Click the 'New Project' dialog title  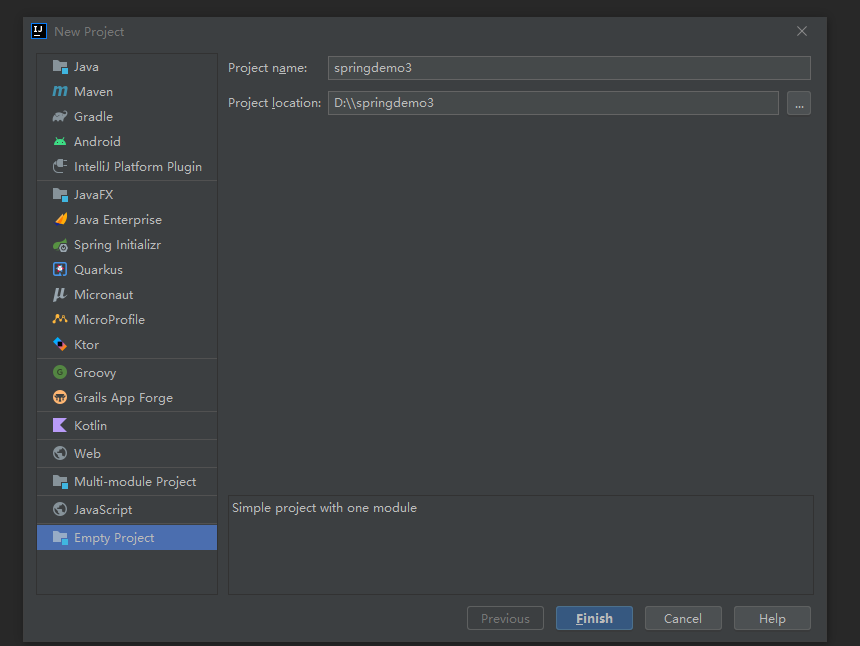[x=89, y=32]
